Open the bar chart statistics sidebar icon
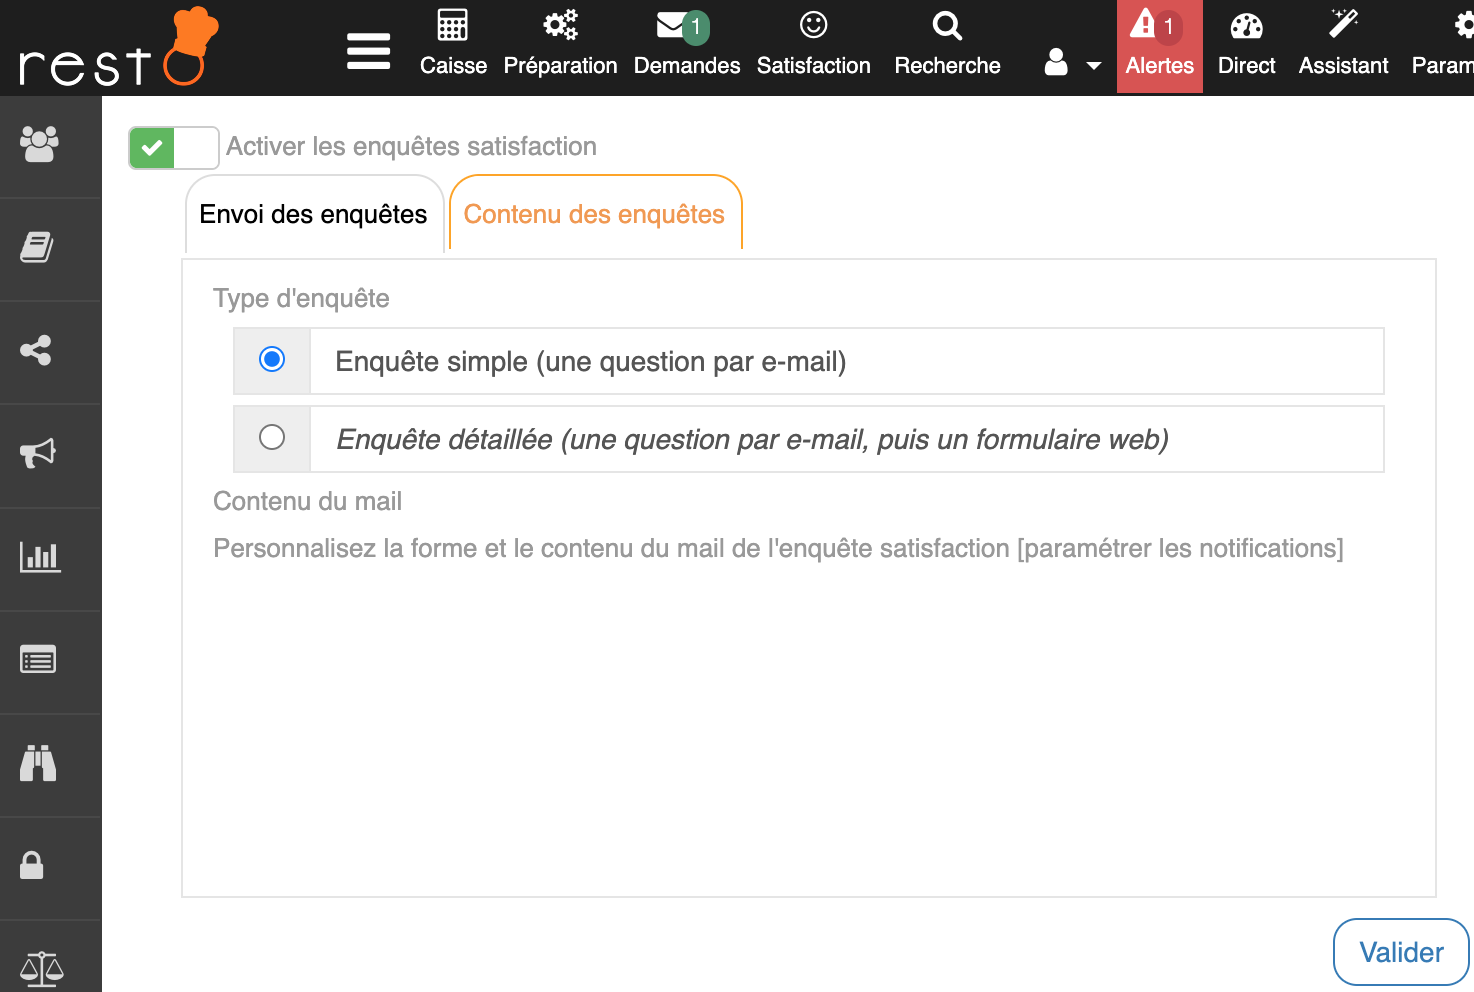The width and height of the screenshot is (1474, 992). [x=40, y=557]
